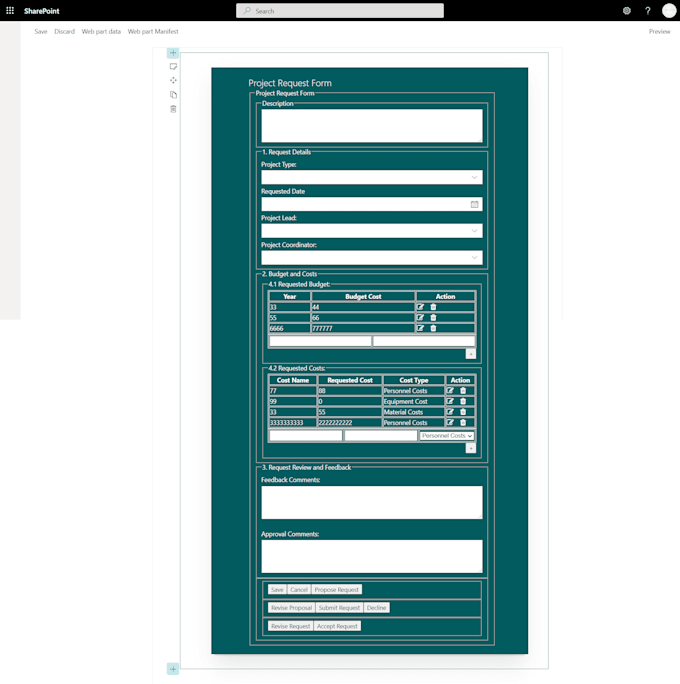The height and width of the screenshot is (684, 680).
Task: Edit the web part using the toolbar icon
Action: pyautogui.click(x=173, y=67)
